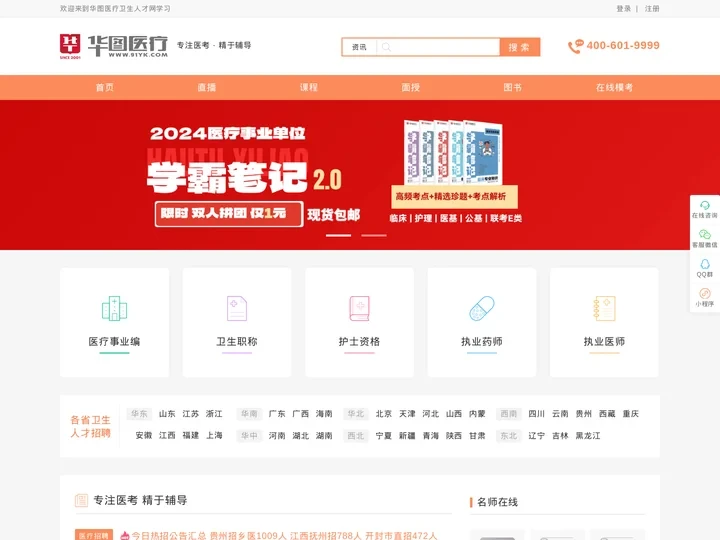Click the pill icon for 执业药师
This screenshot has height=540, width=720.
pos(482,308)
